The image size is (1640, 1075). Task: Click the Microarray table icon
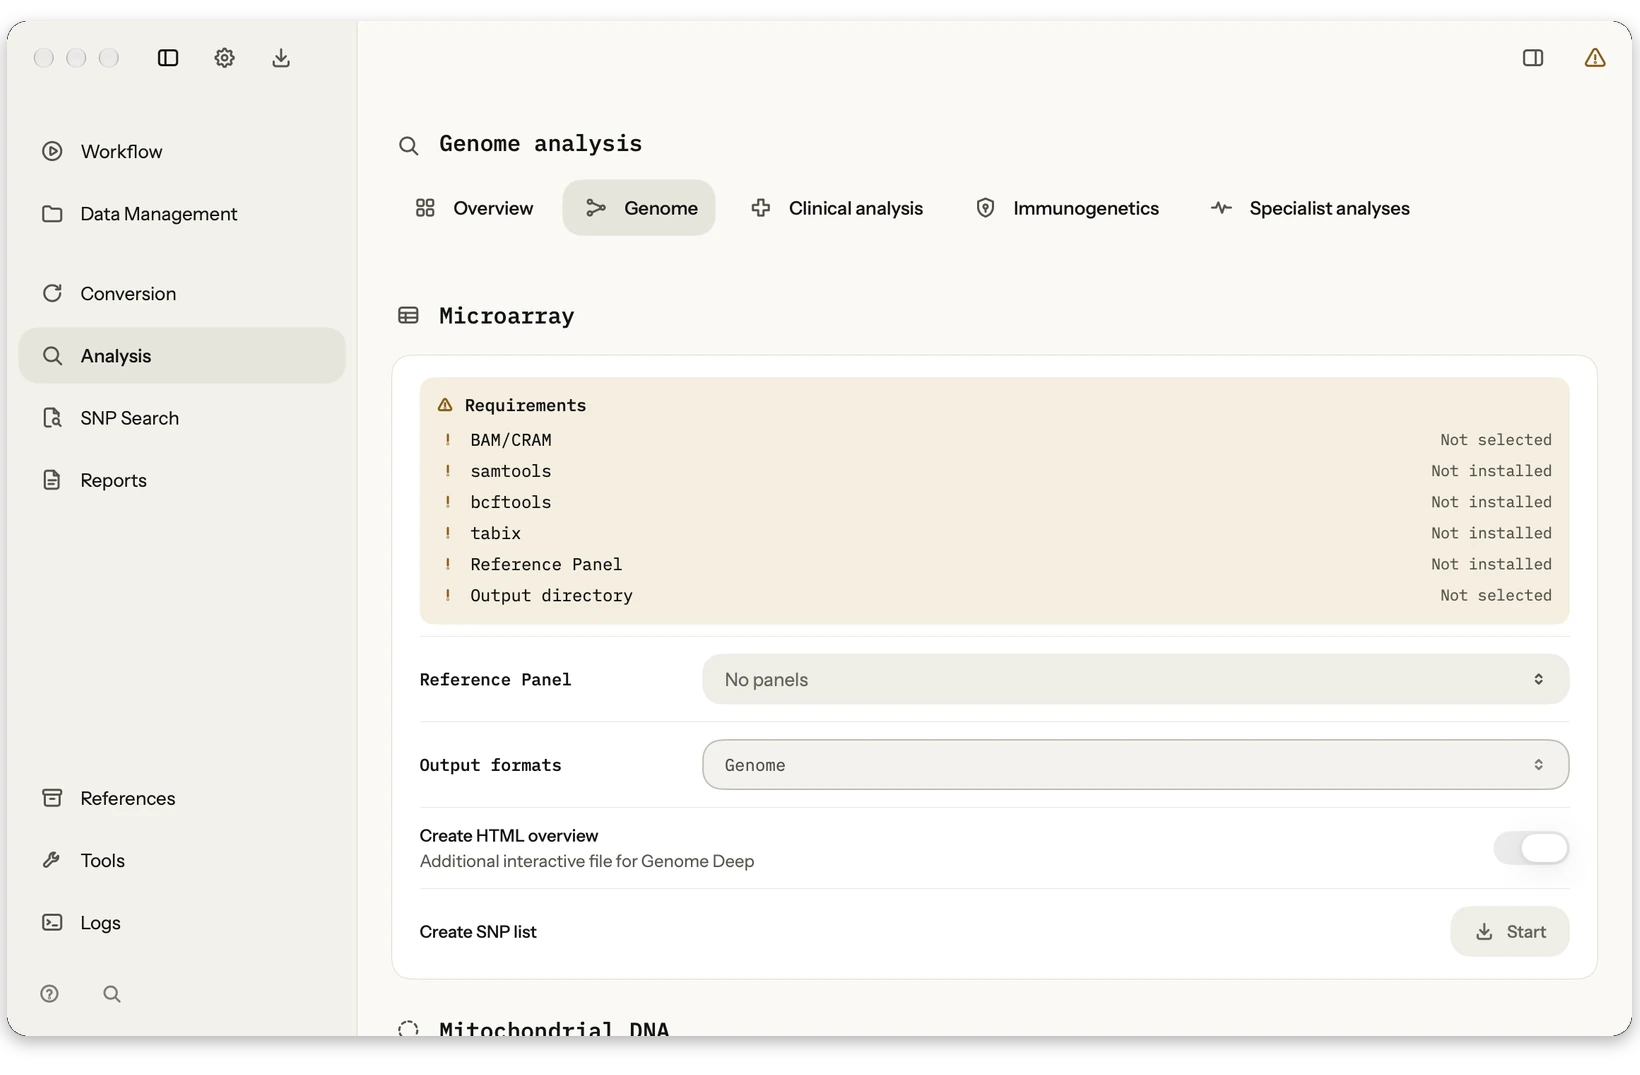tap(408, 316)
